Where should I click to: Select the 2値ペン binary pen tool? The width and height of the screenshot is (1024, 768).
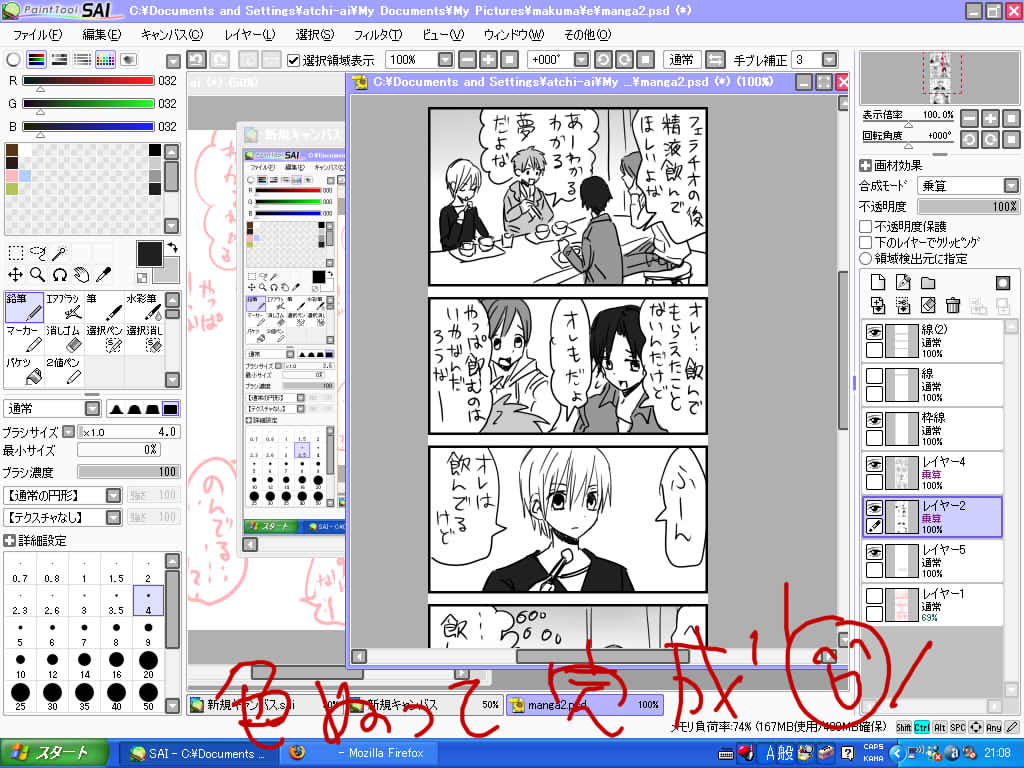point(63,371)
